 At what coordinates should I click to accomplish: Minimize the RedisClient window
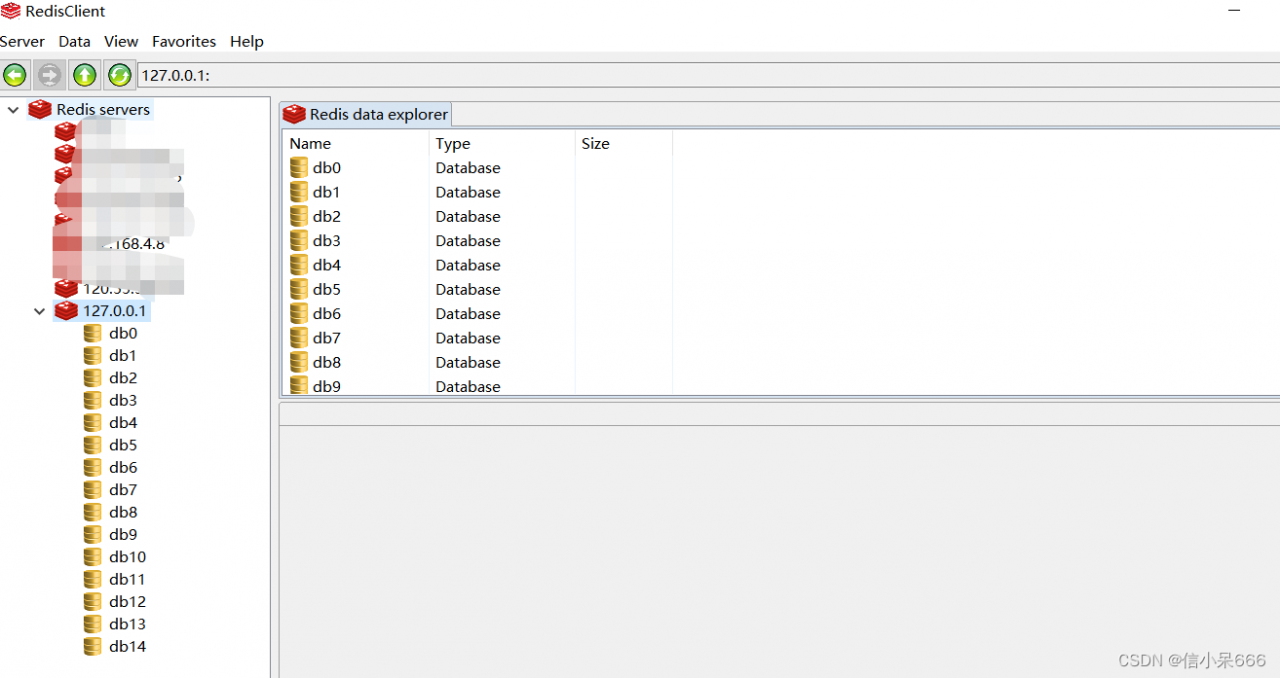1236,9
